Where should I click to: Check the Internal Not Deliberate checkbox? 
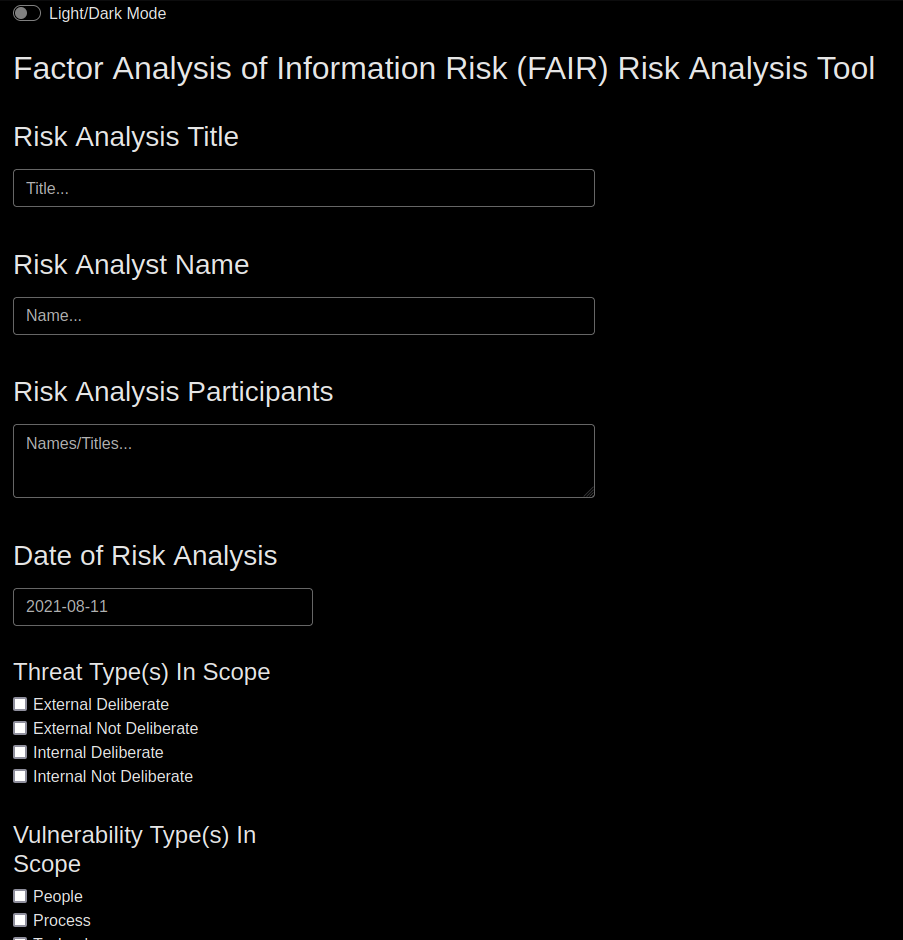20,776
